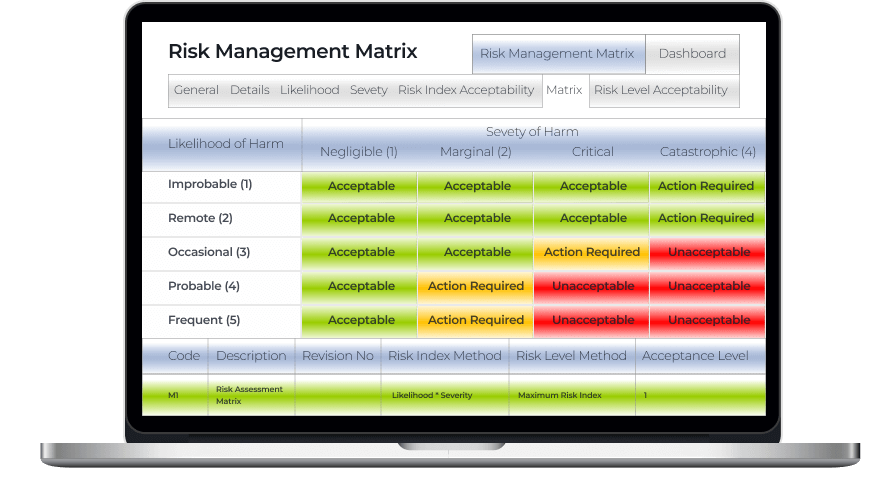Sort by the Revision No column header
Viewport: 890px width, 478px height.
pyautogui.click(x=337, y=356)
